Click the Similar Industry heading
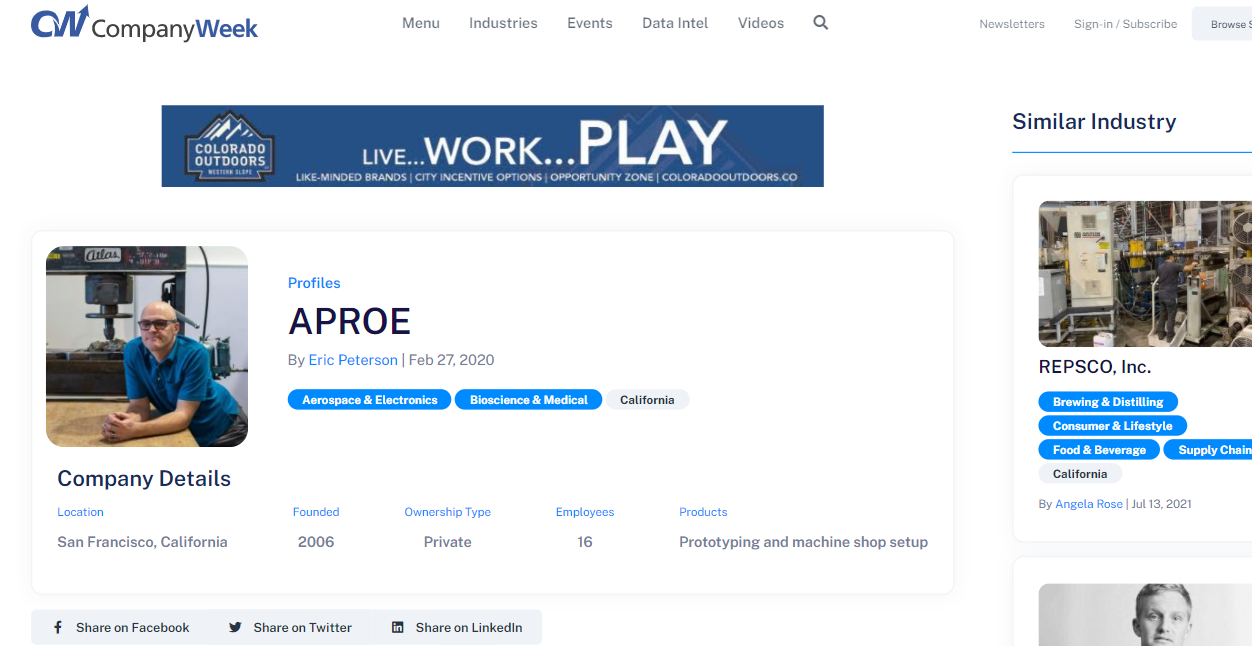Image resolution: width=1252 pixels, height=646 pixels. pos(1094,122)
